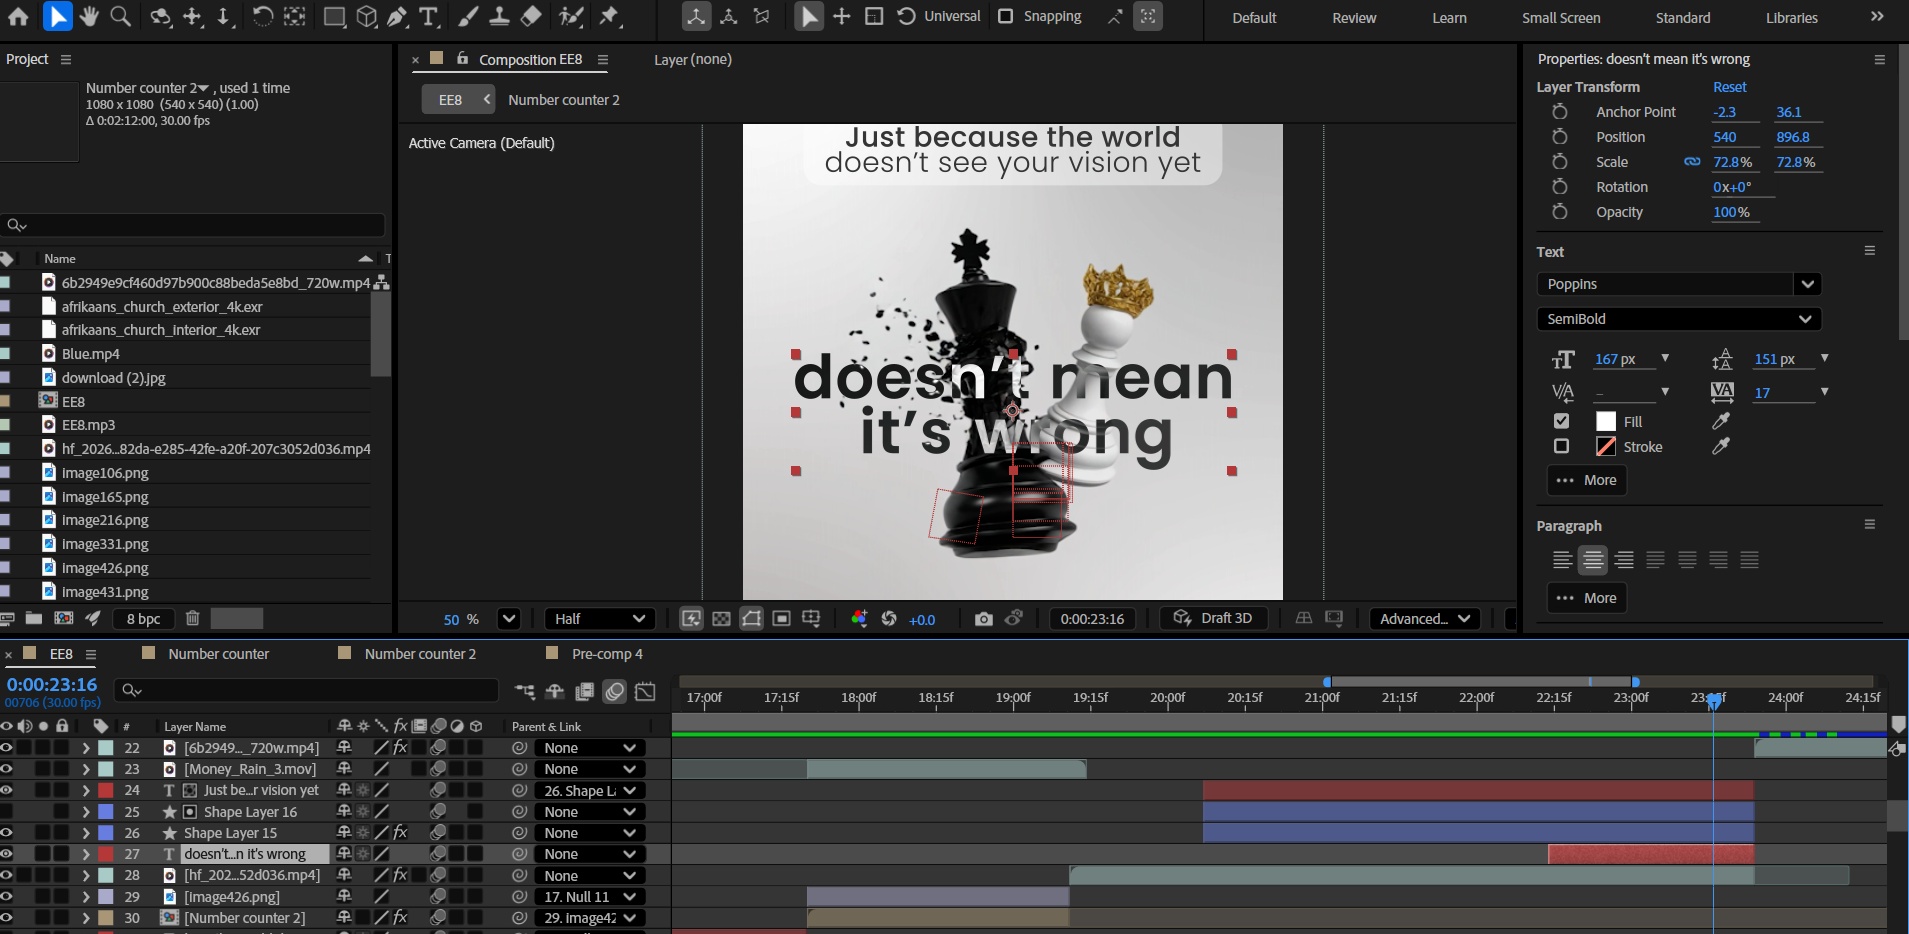1909x934 pixels.
Task: Open the SemiBold font style dropdown
Action: pos(1805,319)
